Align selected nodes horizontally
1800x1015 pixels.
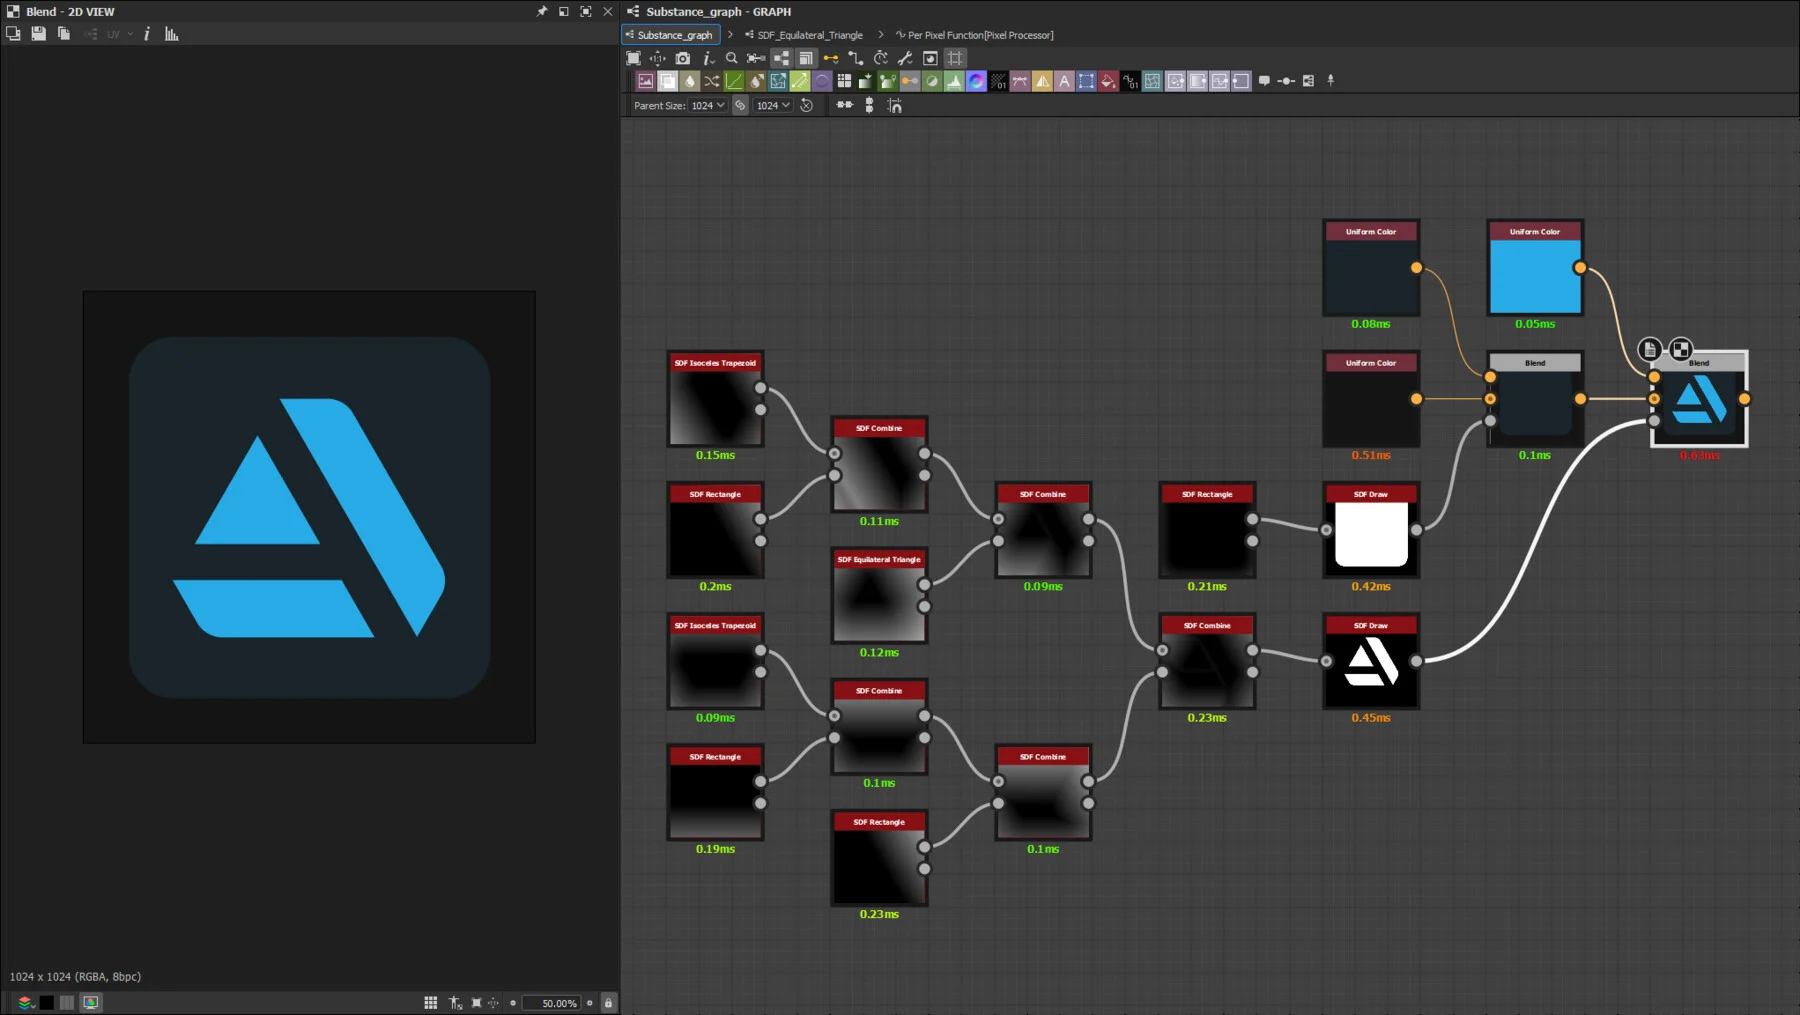point(845,105)
